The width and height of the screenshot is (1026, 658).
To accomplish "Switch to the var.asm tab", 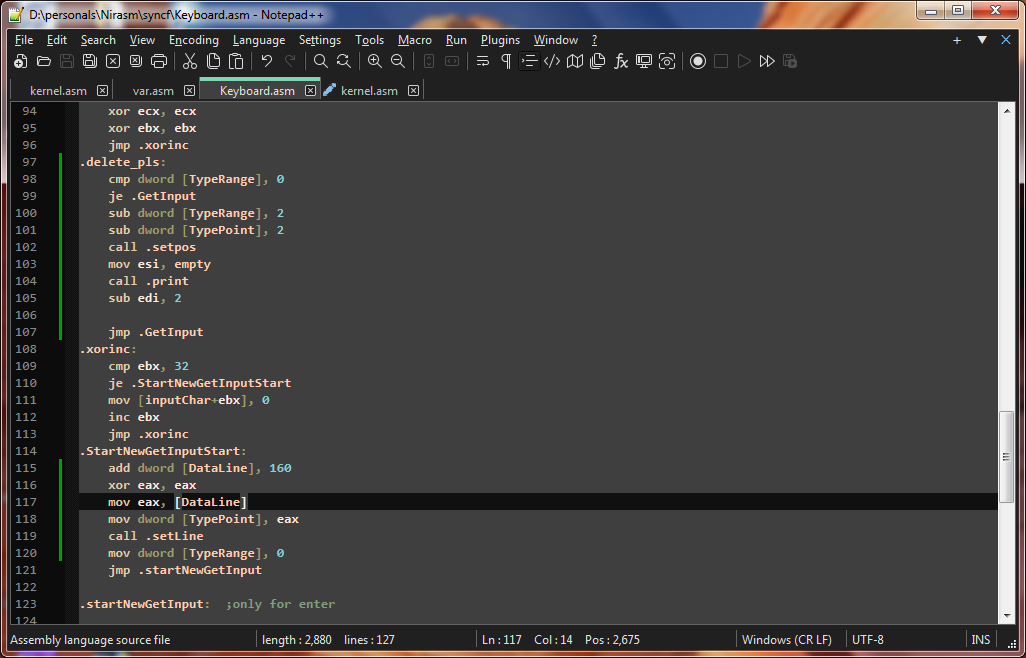I will click(153, 91).
